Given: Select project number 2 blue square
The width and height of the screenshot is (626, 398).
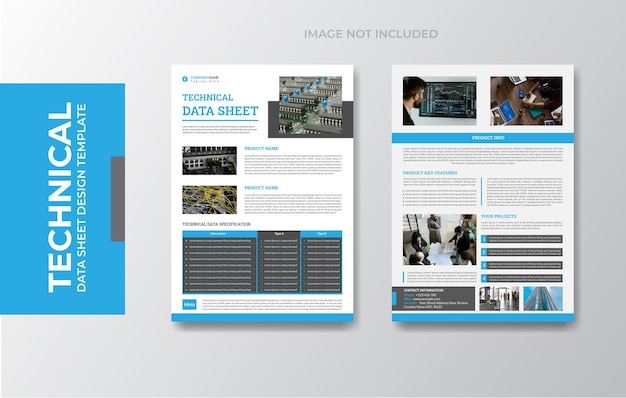Looking at the screenshot, I should [484, 252].
